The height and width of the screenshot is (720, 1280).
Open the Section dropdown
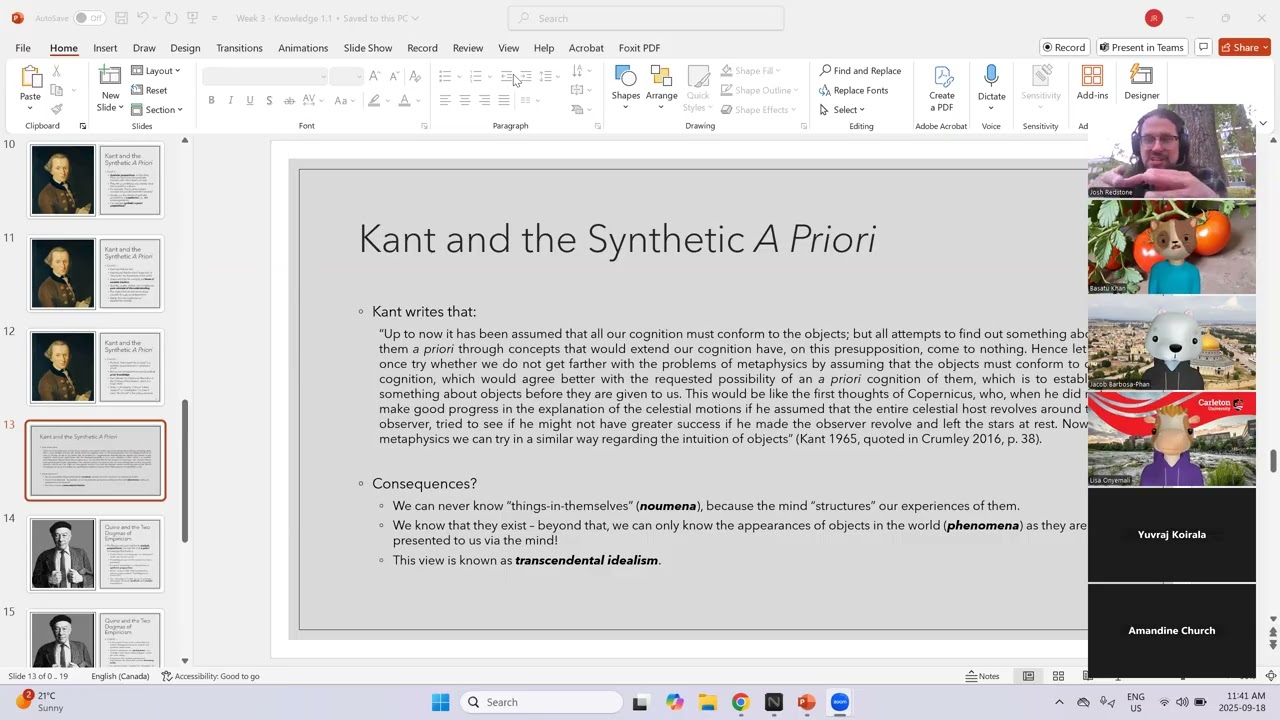(x=156, y=110)
